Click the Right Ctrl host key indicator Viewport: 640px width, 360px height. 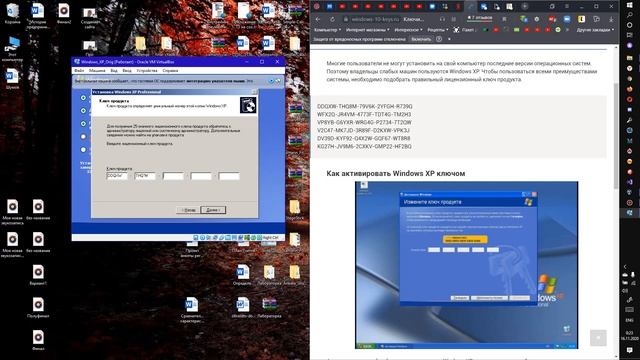[270, 238]
